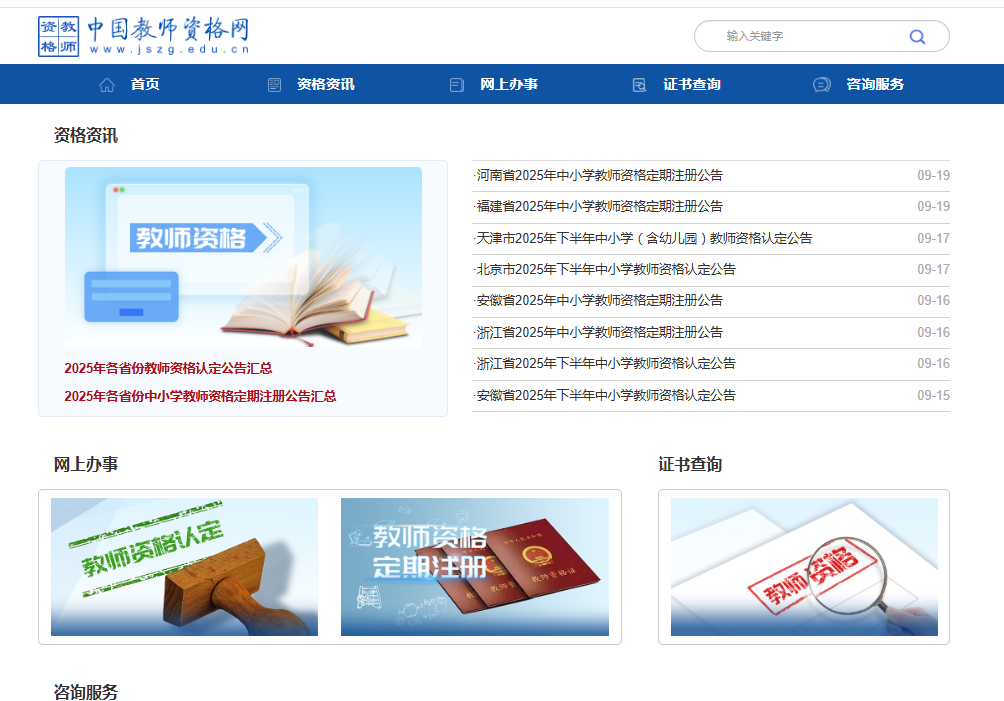The image size is (1004, 701).
Task: Click the certificate icon next to 证书查询
Action: pyautogui.click(x=638, y=84)
